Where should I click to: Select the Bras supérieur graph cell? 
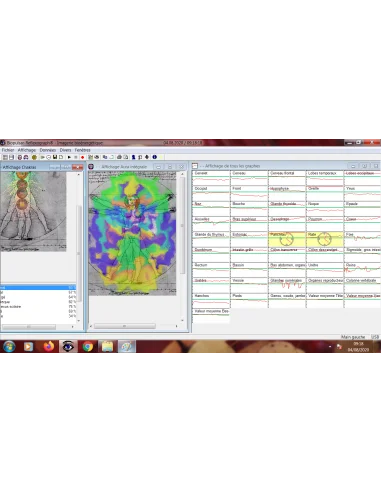[x=249, y=224]
